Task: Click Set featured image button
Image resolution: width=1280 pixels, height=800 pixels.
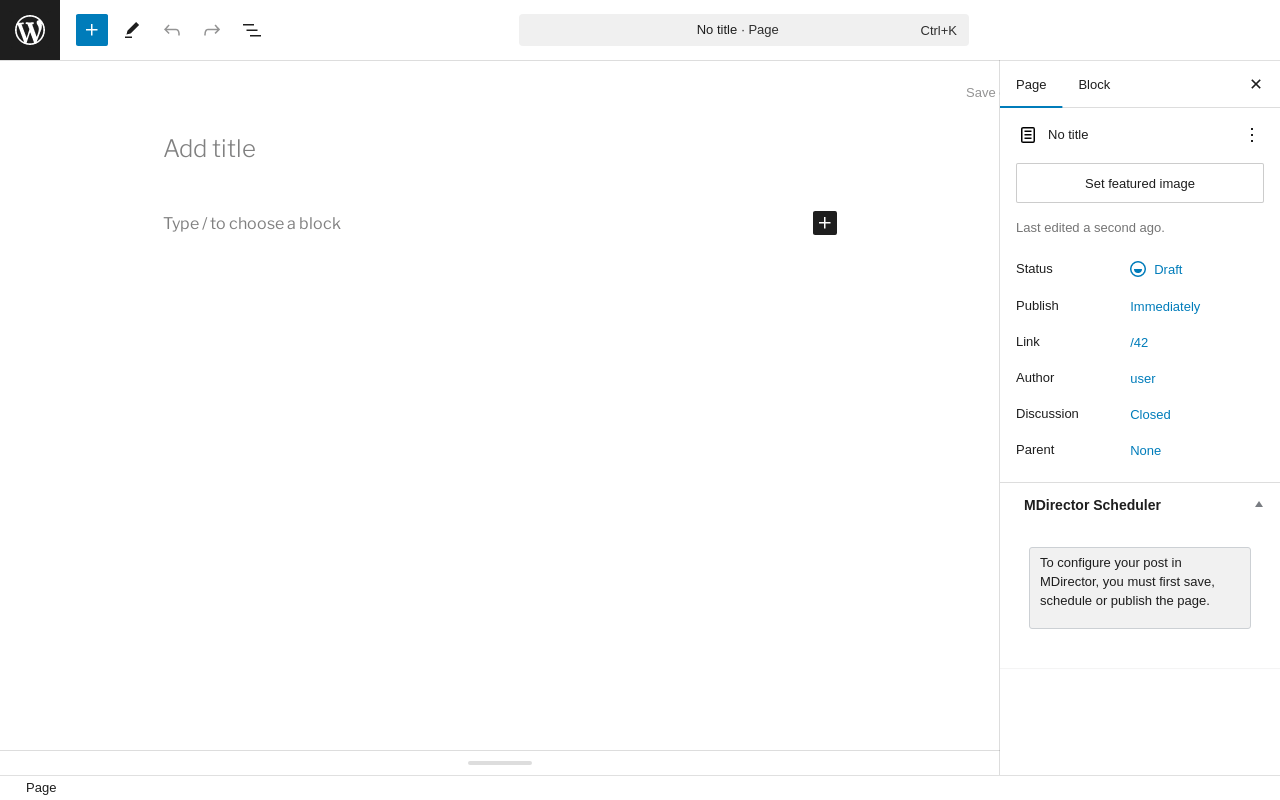Action: pos(1140,183)
